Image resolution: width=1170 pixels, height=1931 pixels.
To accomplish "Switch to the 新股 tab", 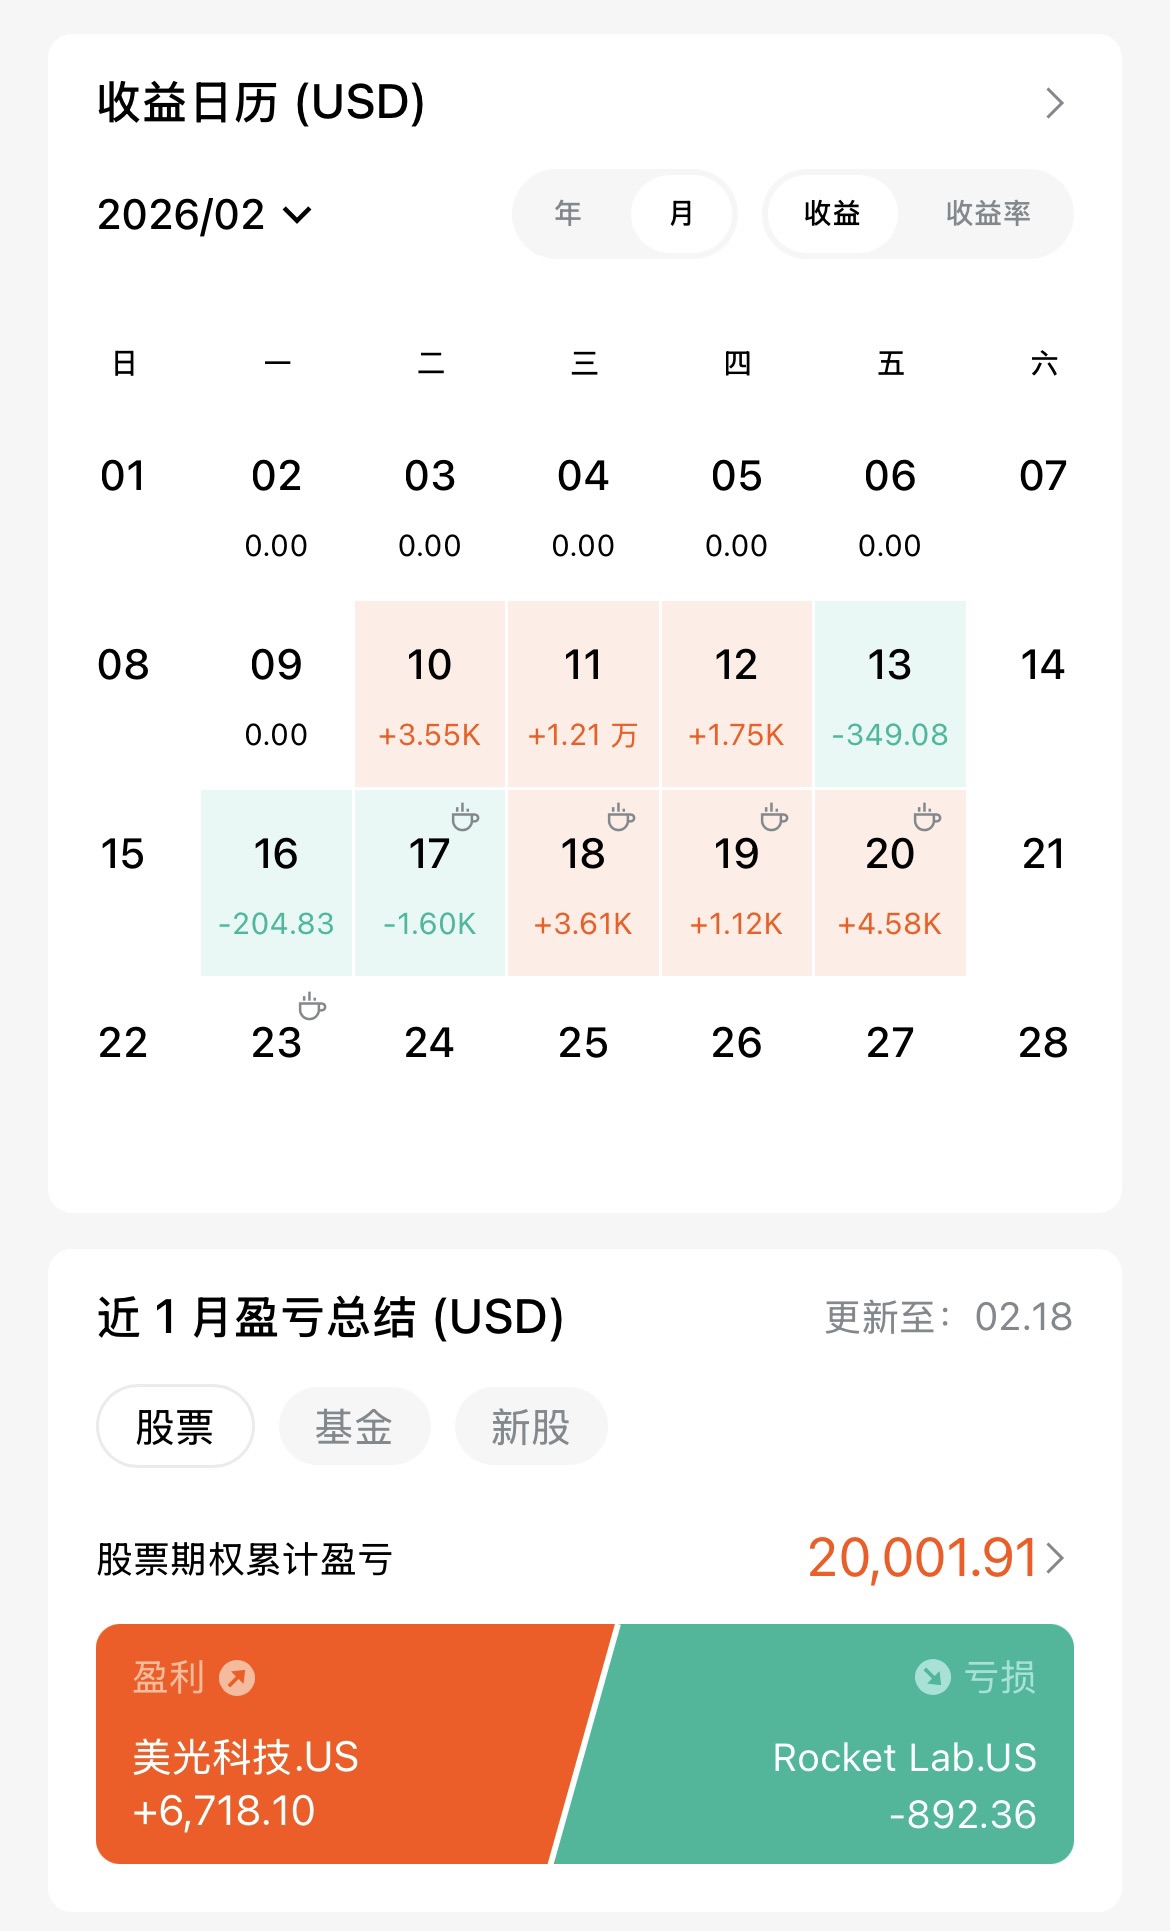I will [x=530, y=1427].
